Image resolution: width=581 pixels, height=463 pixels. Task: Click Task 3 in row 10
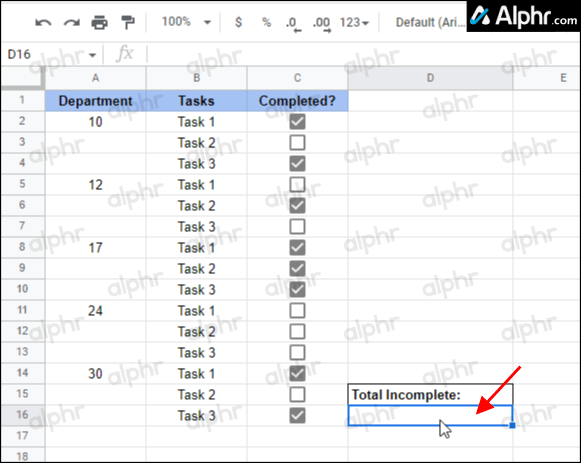196,290
